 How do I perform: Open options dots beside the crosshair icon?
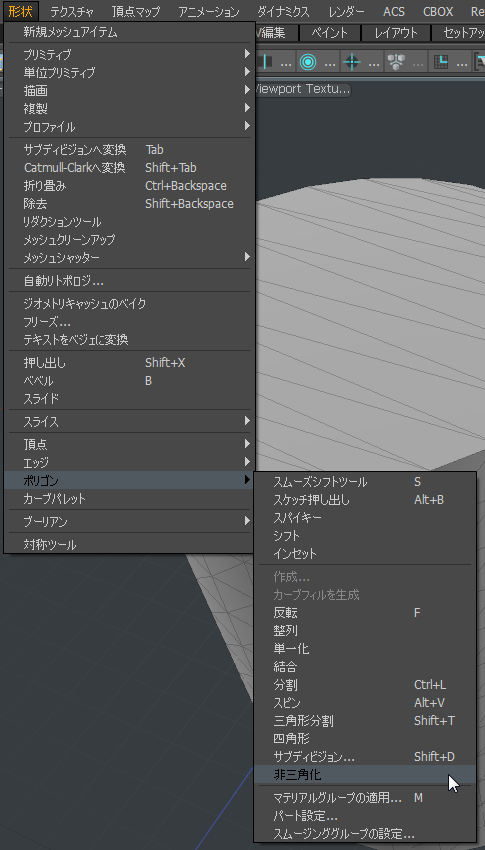coord(374,64)
